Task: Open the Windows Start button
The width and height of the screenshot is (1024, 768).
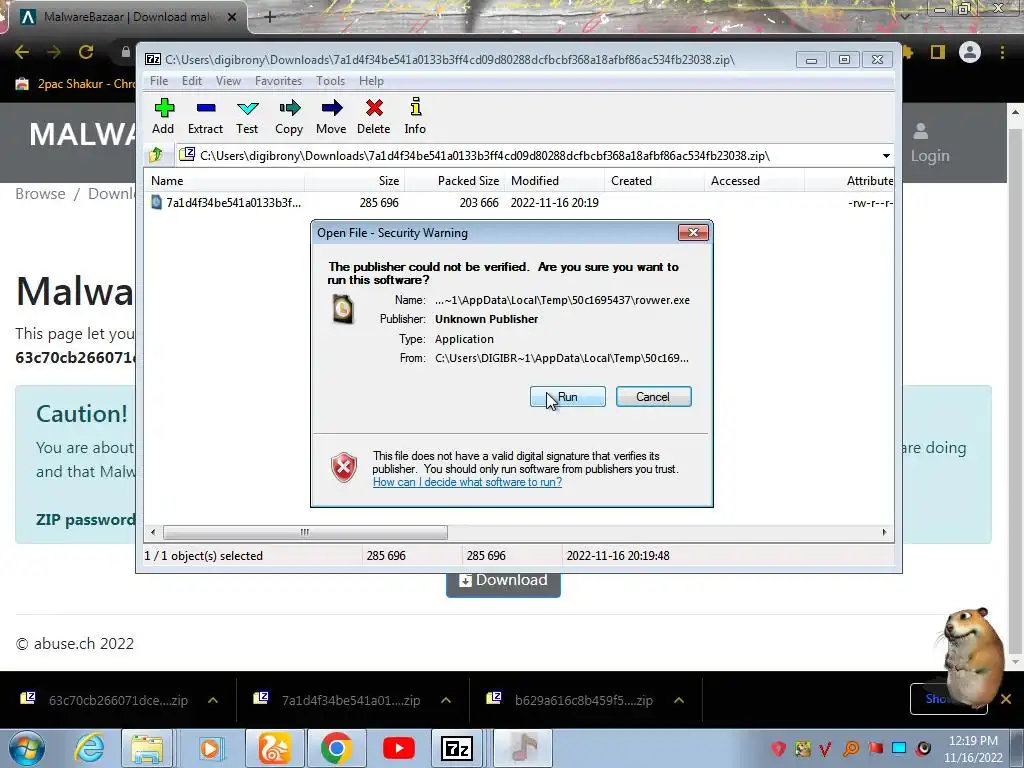Action: pyautogui.click(x=26, y=748)
